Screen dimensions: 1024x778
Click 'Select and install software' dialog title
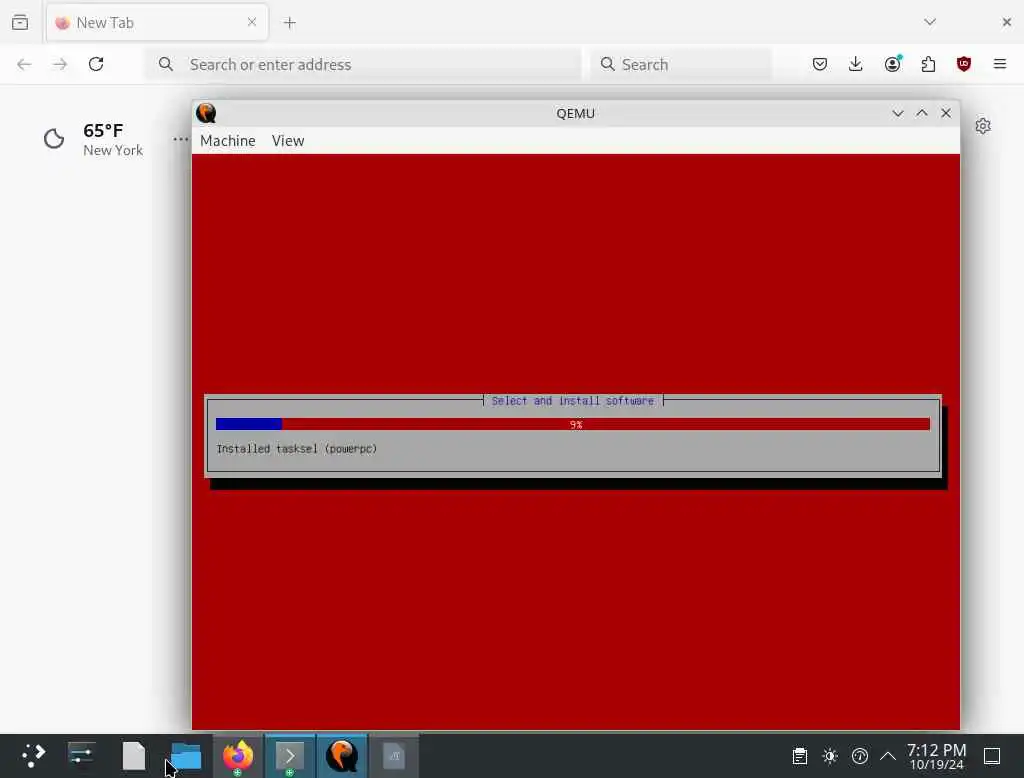point(573,400)
